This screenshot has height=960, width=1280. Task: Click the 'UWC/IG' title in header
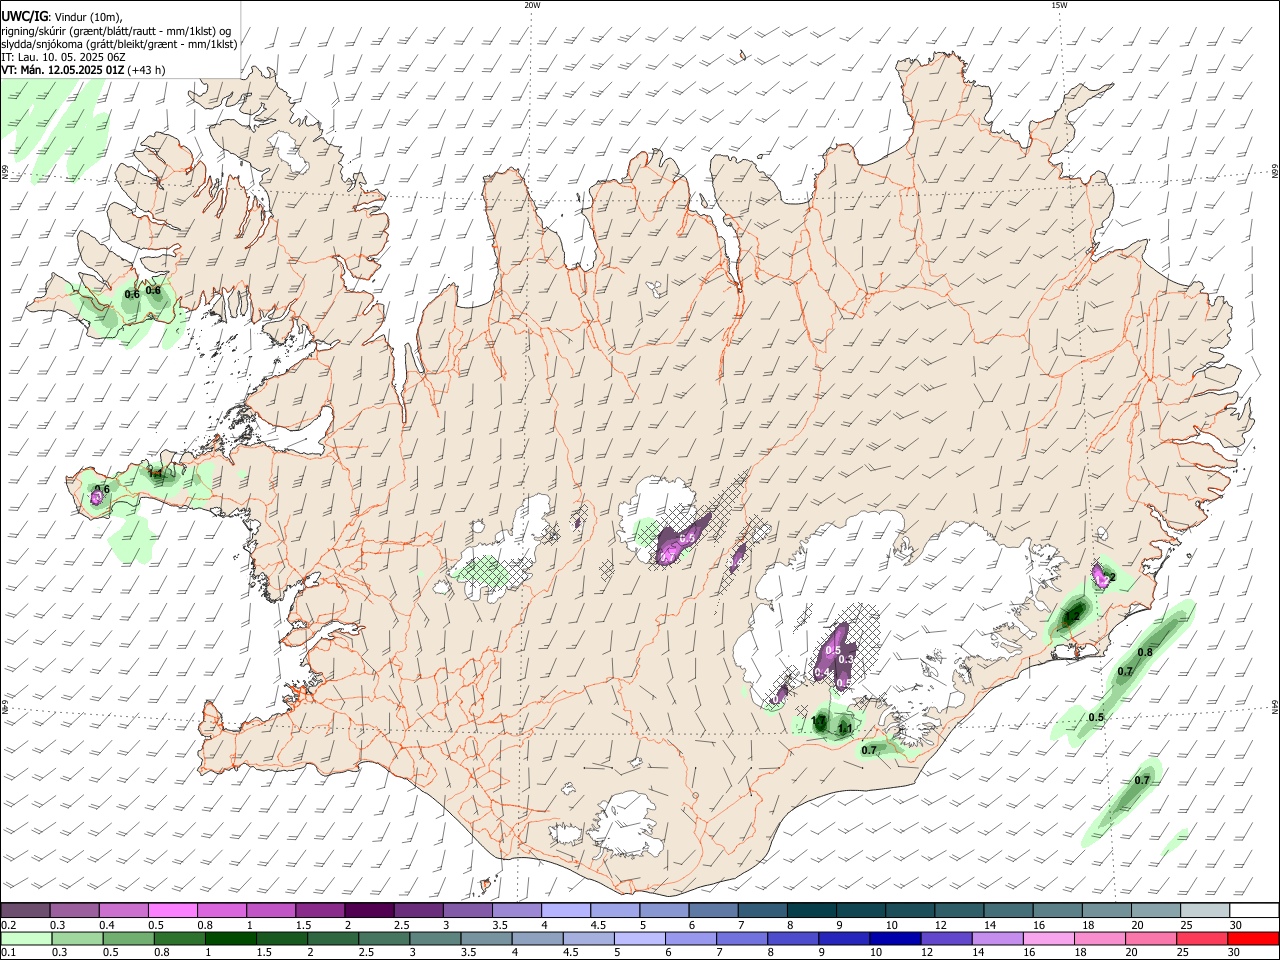(24, 17)
